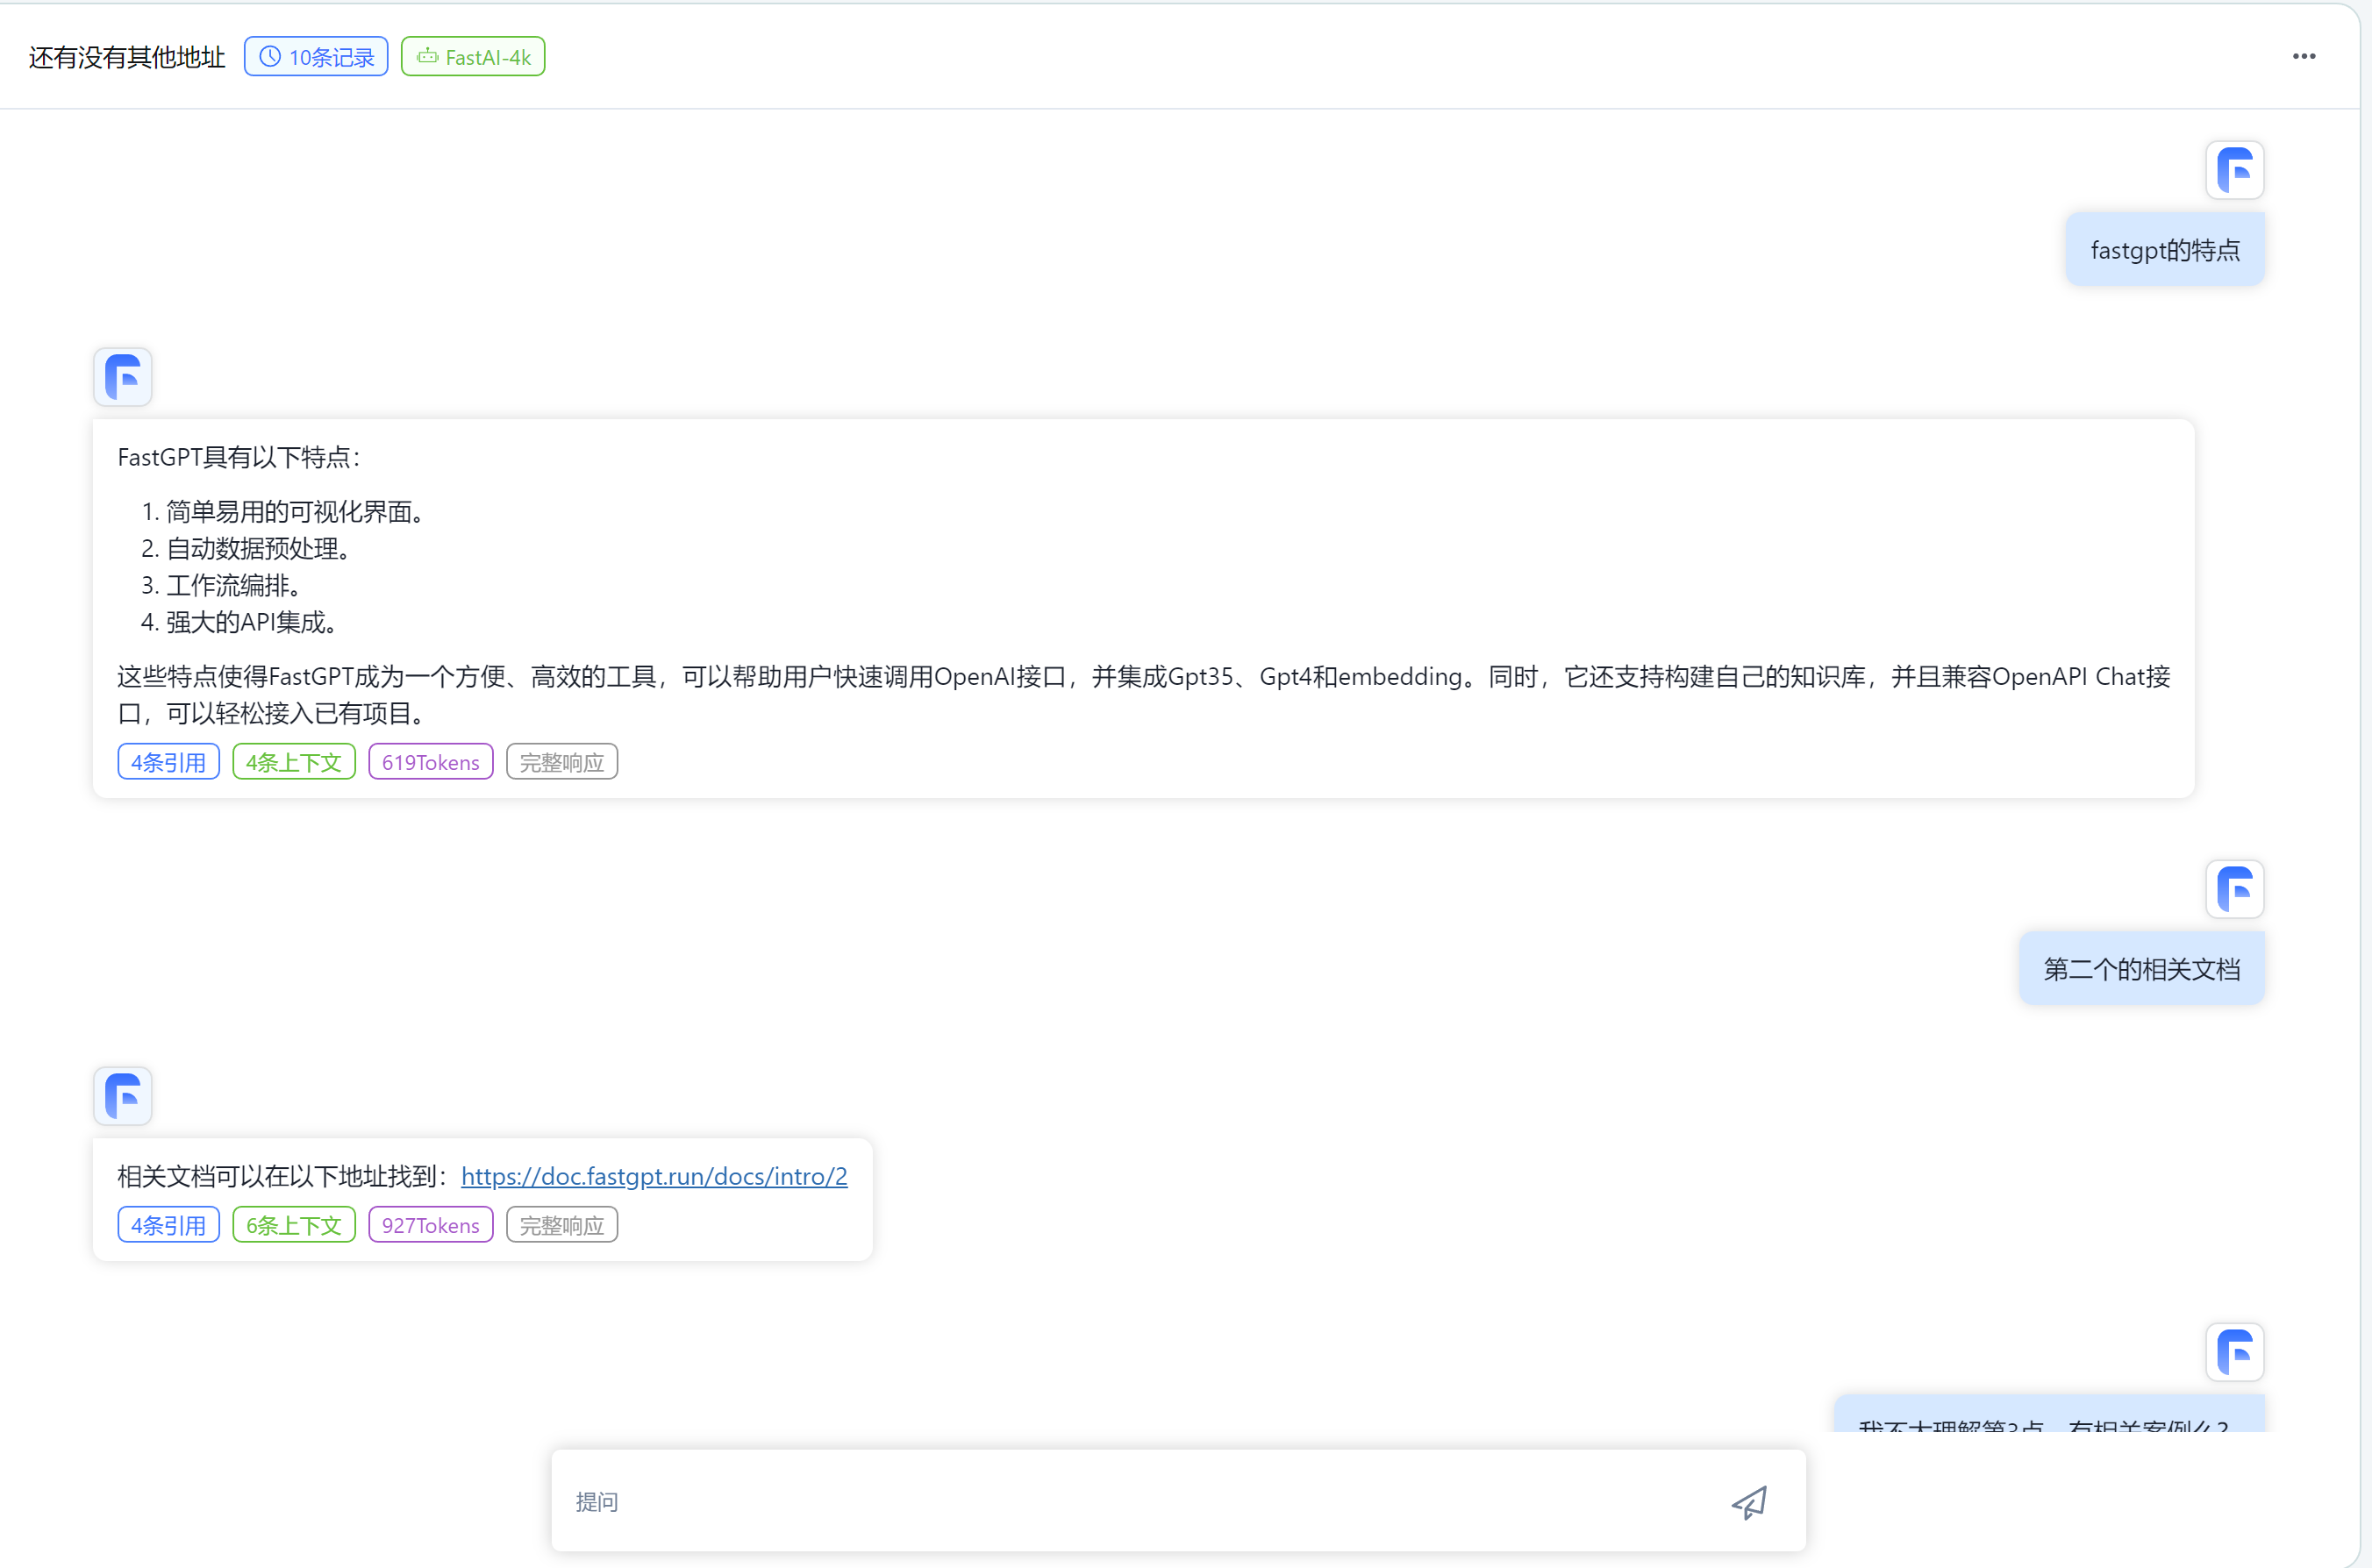Click user avatar above 'fastgpt的特点' message

(x=2234, y=170)
